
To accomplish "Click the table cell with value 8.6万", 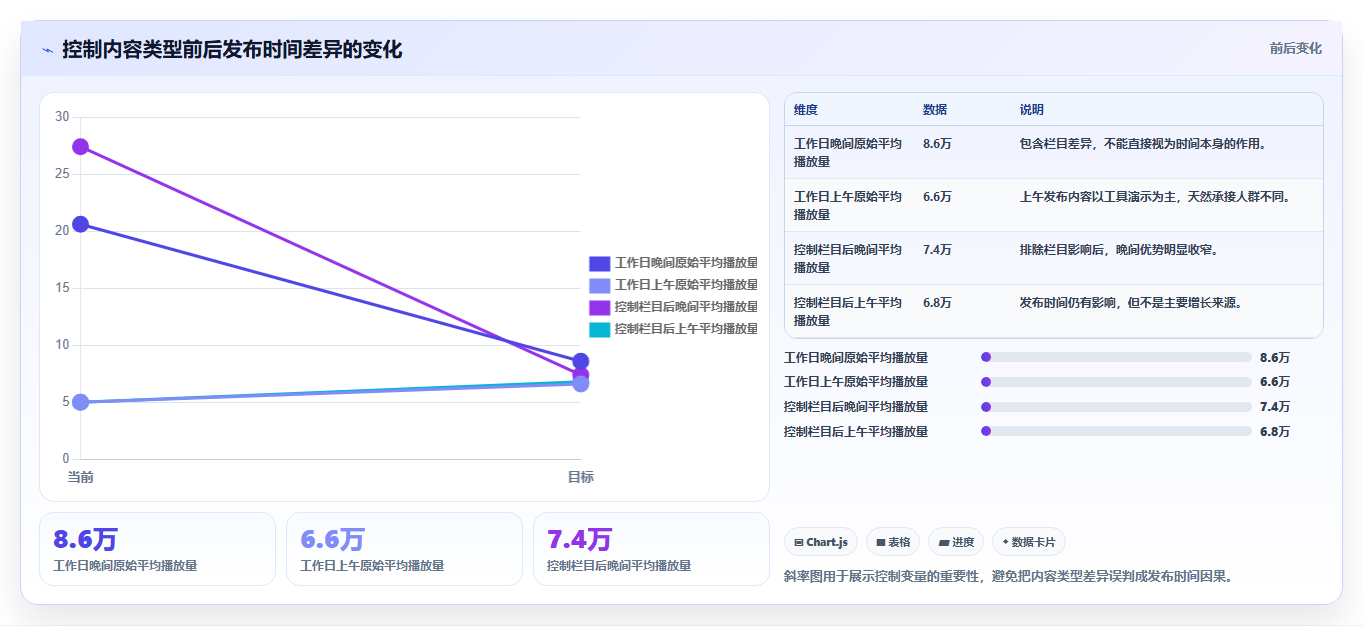I will click(937, 144).
